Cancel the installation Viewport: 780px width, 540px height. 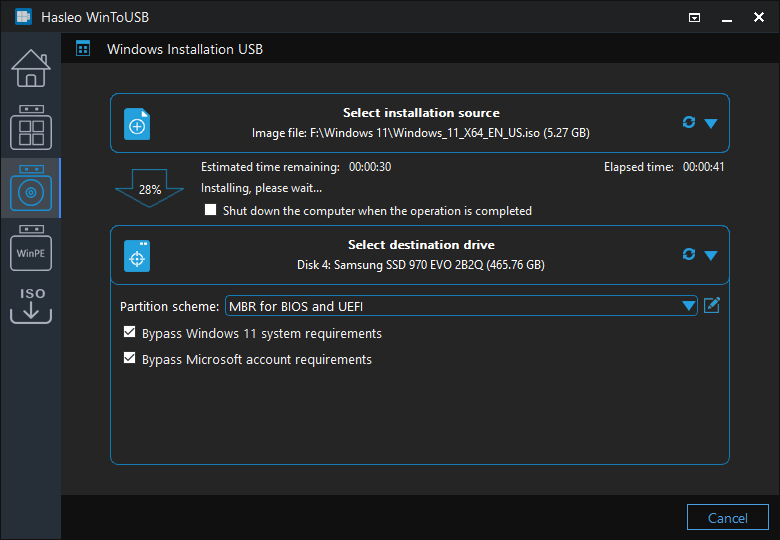(728, 518)
